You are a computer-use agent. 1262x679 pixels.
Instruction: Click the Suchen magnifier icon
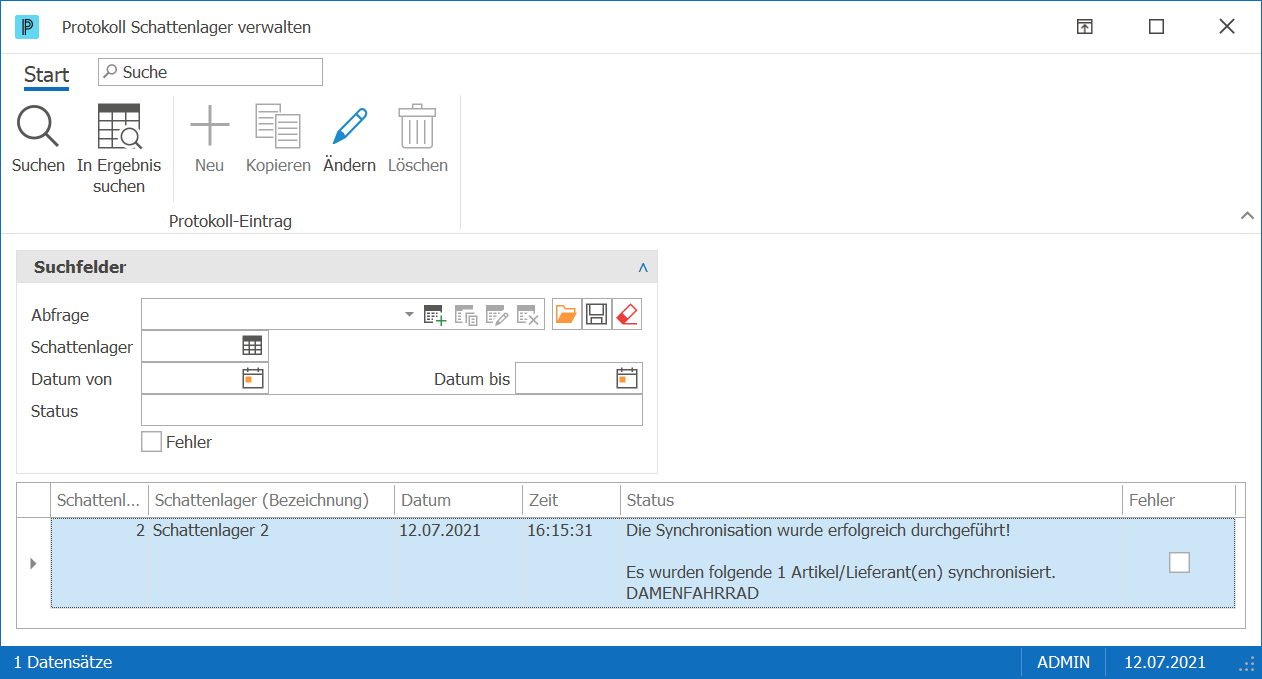[38, 127]
